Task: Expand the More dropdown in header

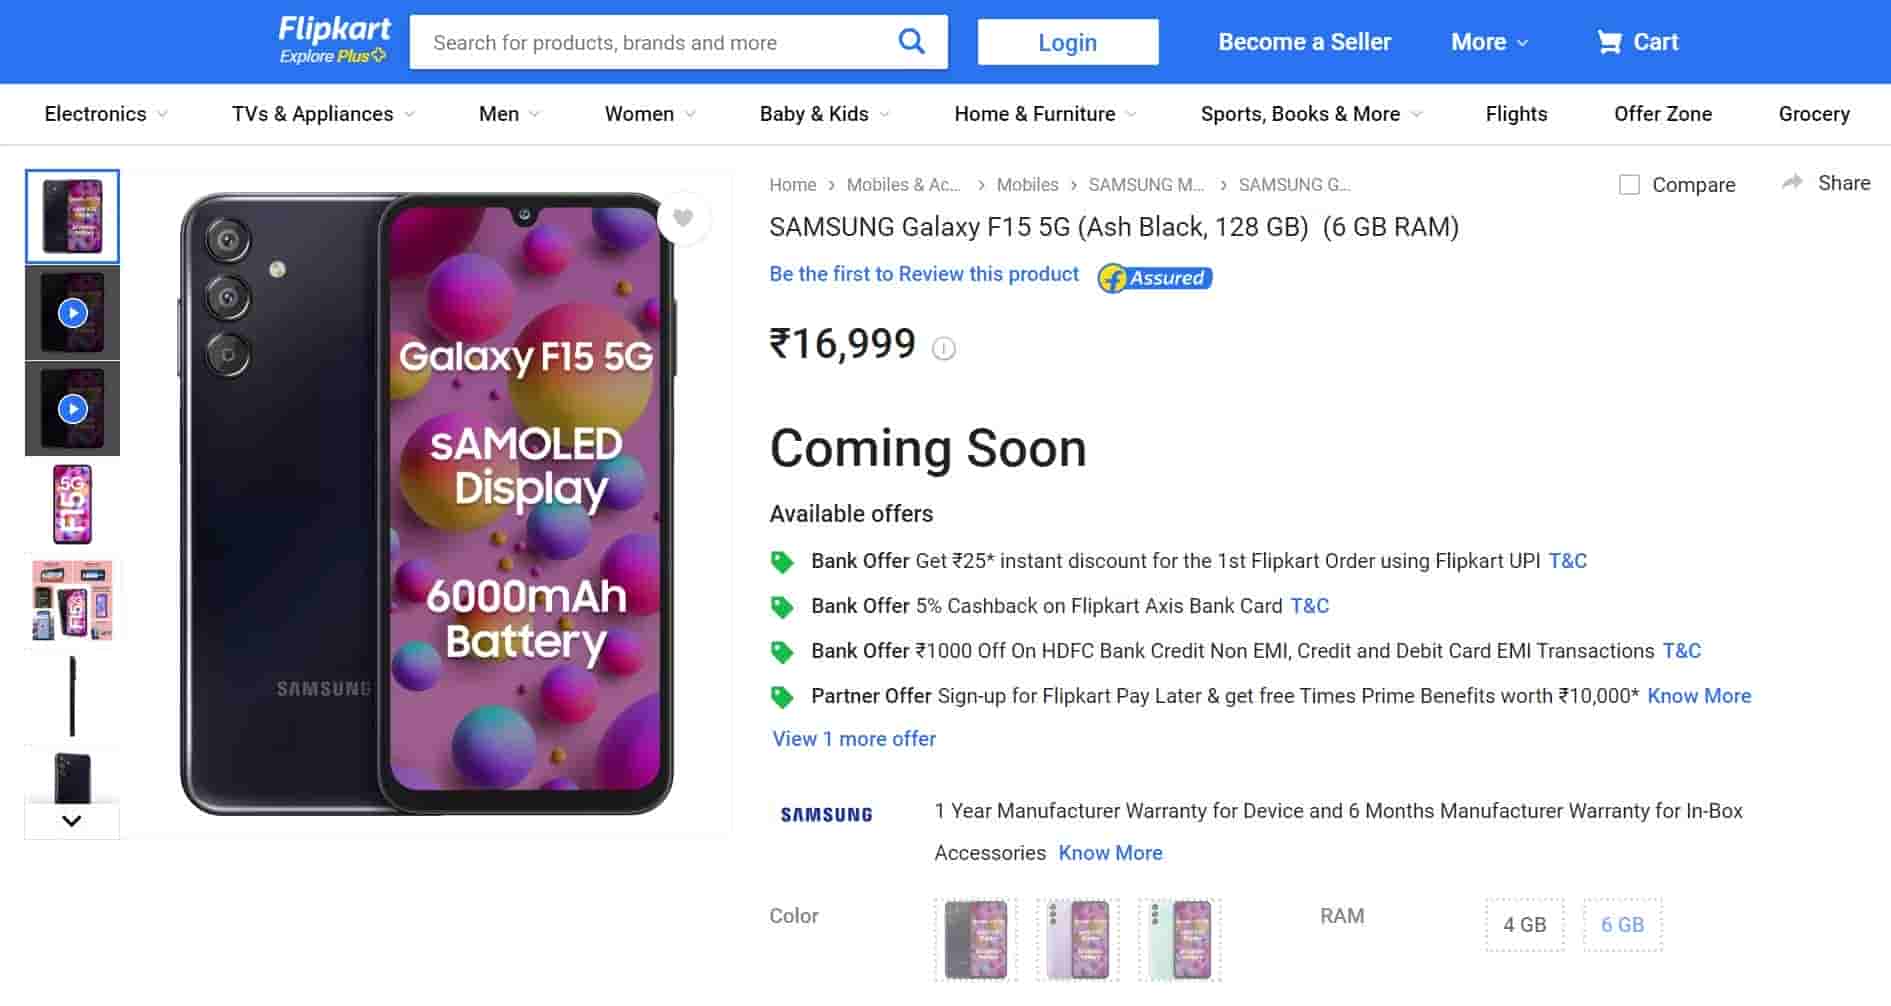Action: [x=1489, y=42]
